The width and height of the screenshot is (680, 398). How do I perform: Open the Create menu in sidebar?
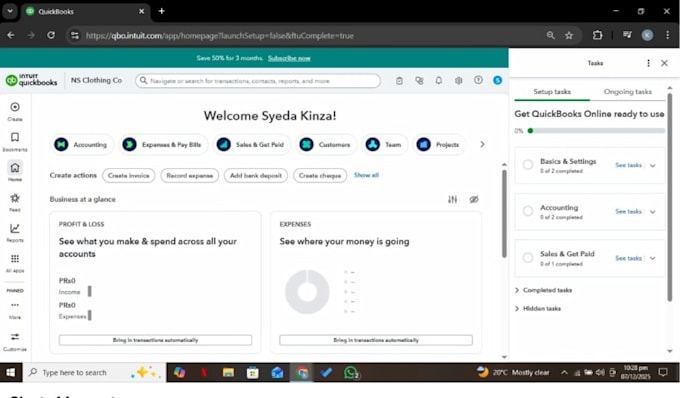(x=15, y=111)
